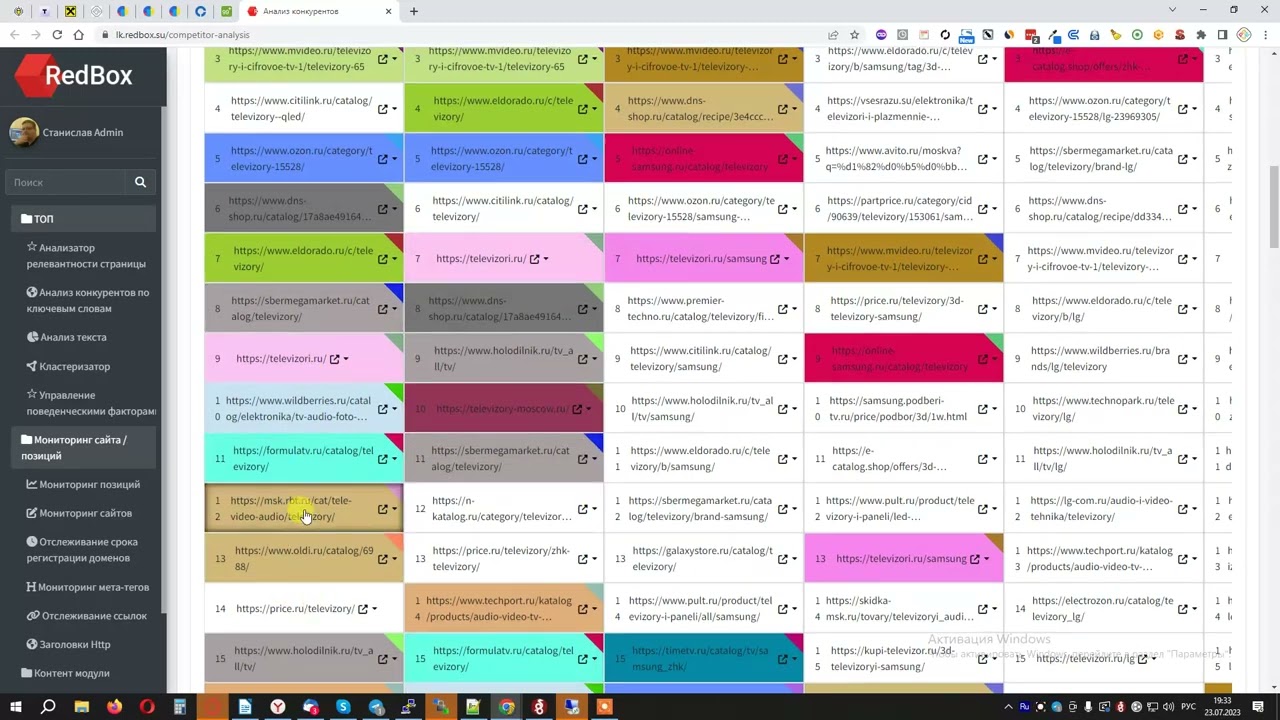Image resolution: width=1280 pixels, height=720 pixels.
Task: Follow the holodilnik.ru tv_all/tv/lg link
Action: [x=1102, y=459]
